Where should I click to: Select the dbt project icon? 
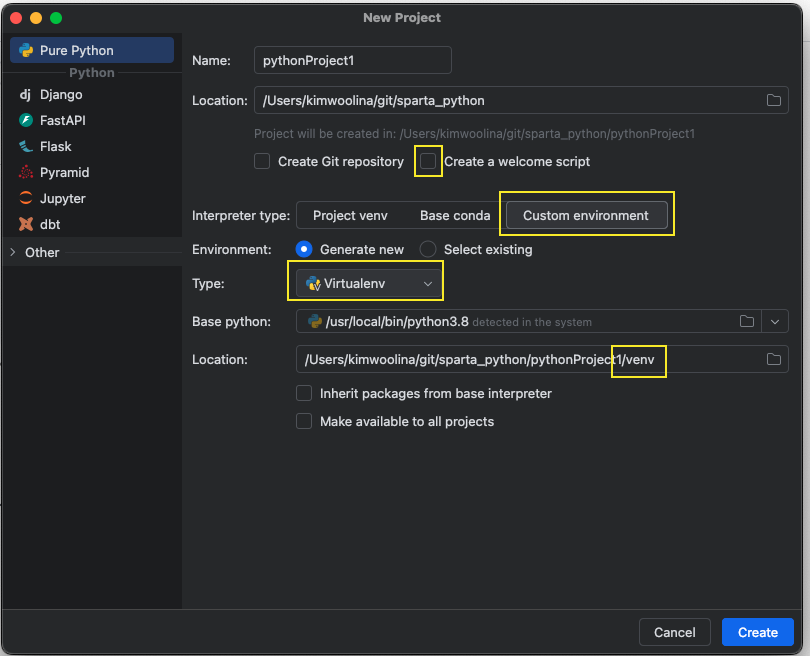26,224
